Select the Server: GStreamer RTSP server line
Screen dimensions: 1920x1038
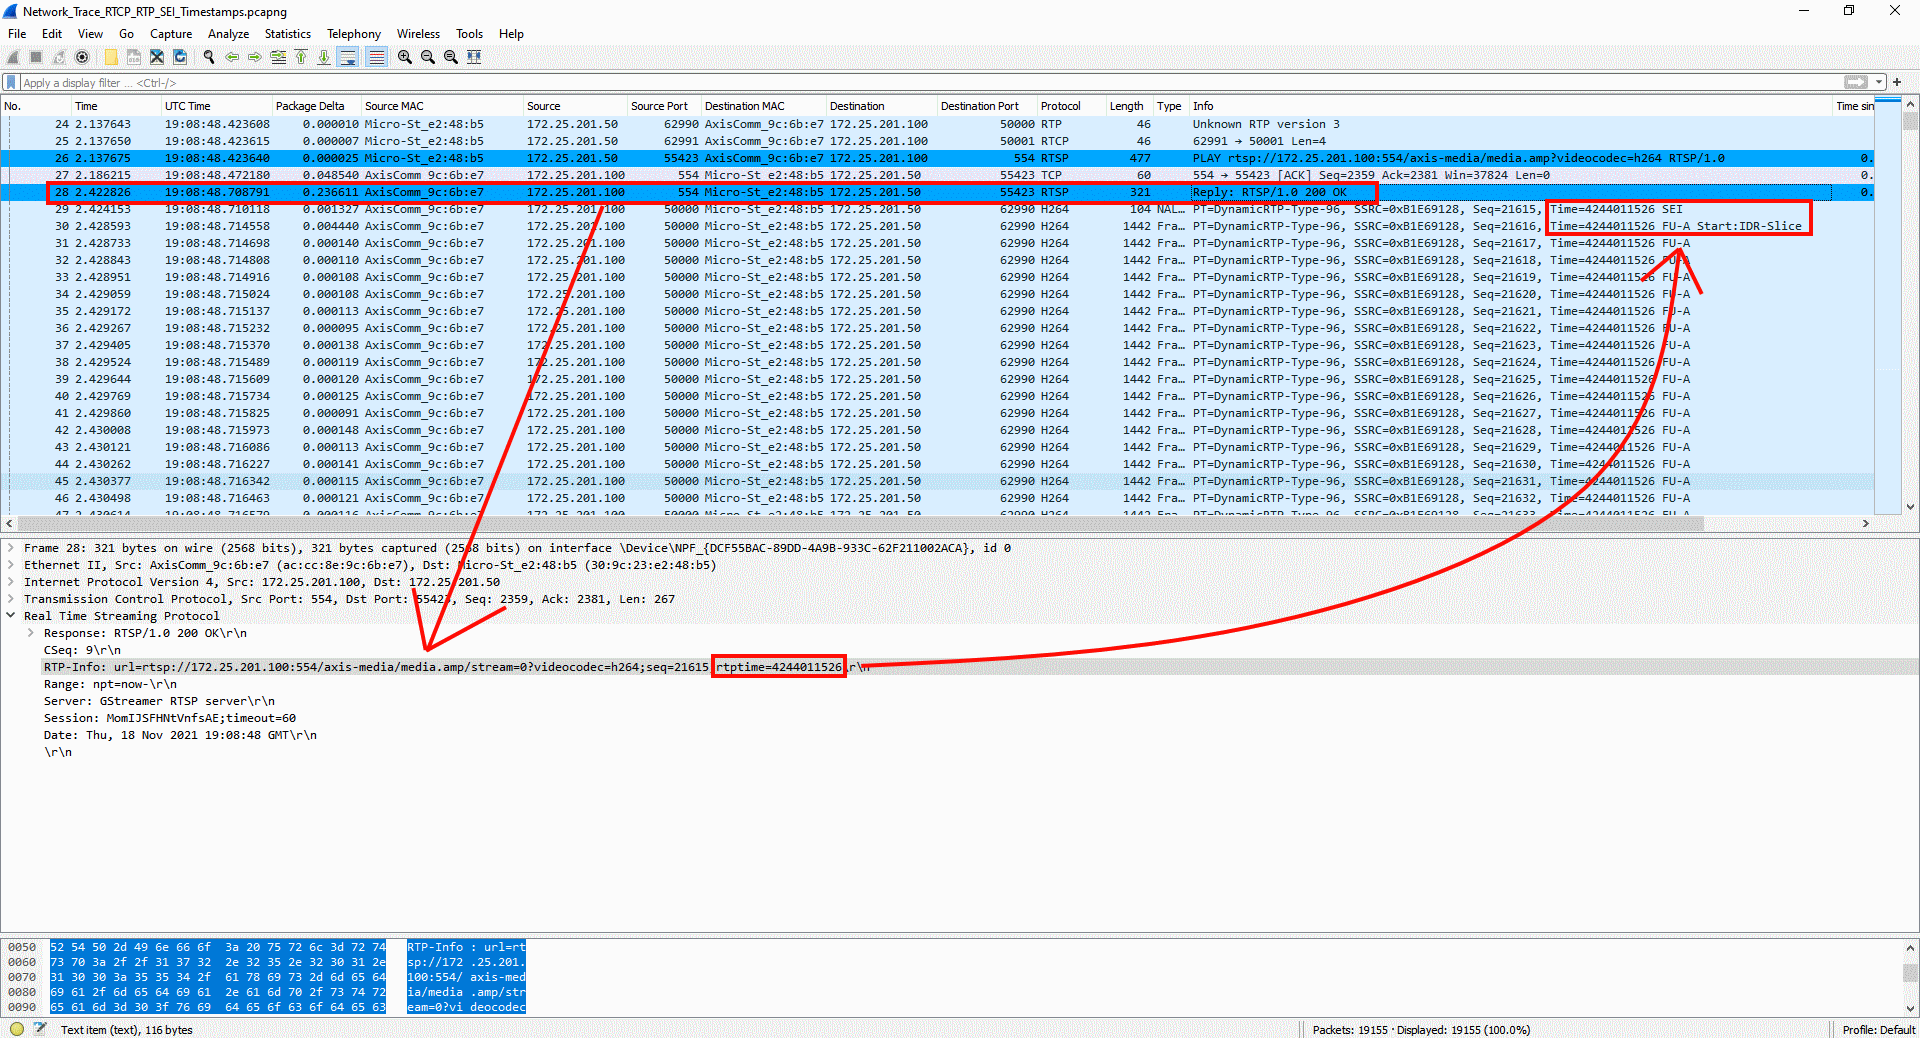pyautogui.click(x=159, y=701)
